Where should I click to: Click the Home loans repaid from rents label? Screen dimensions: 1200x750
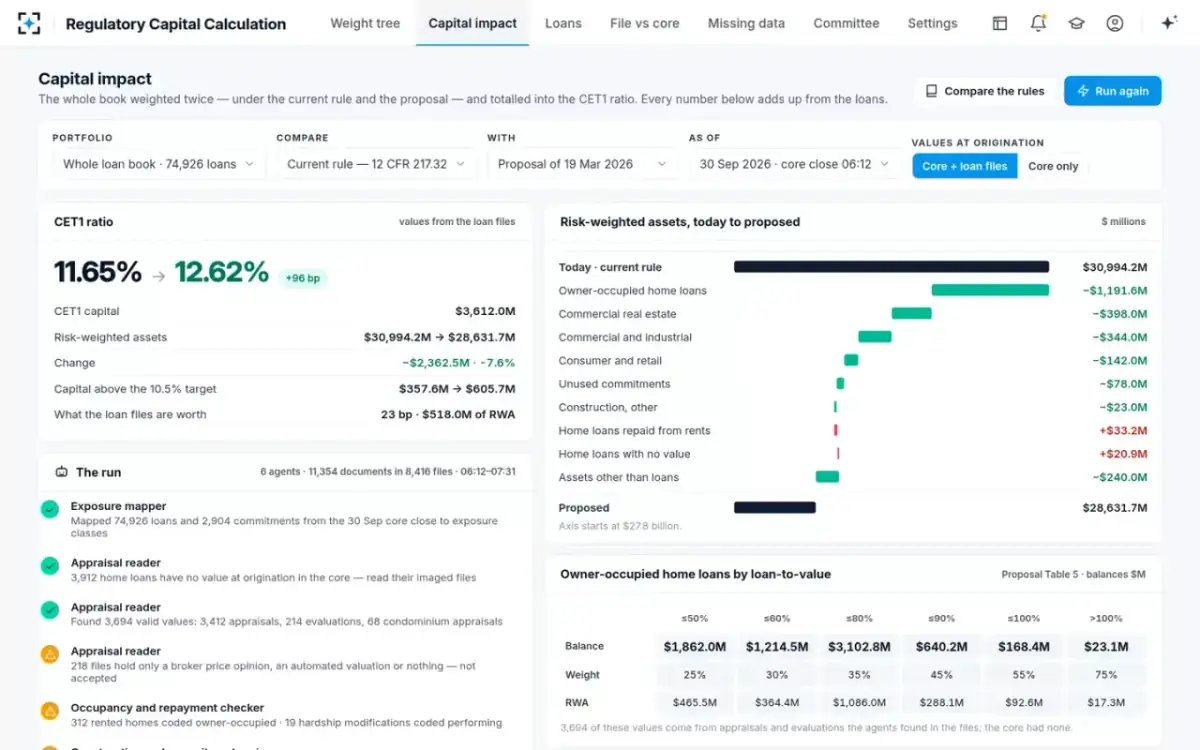[x=634, y=431]
